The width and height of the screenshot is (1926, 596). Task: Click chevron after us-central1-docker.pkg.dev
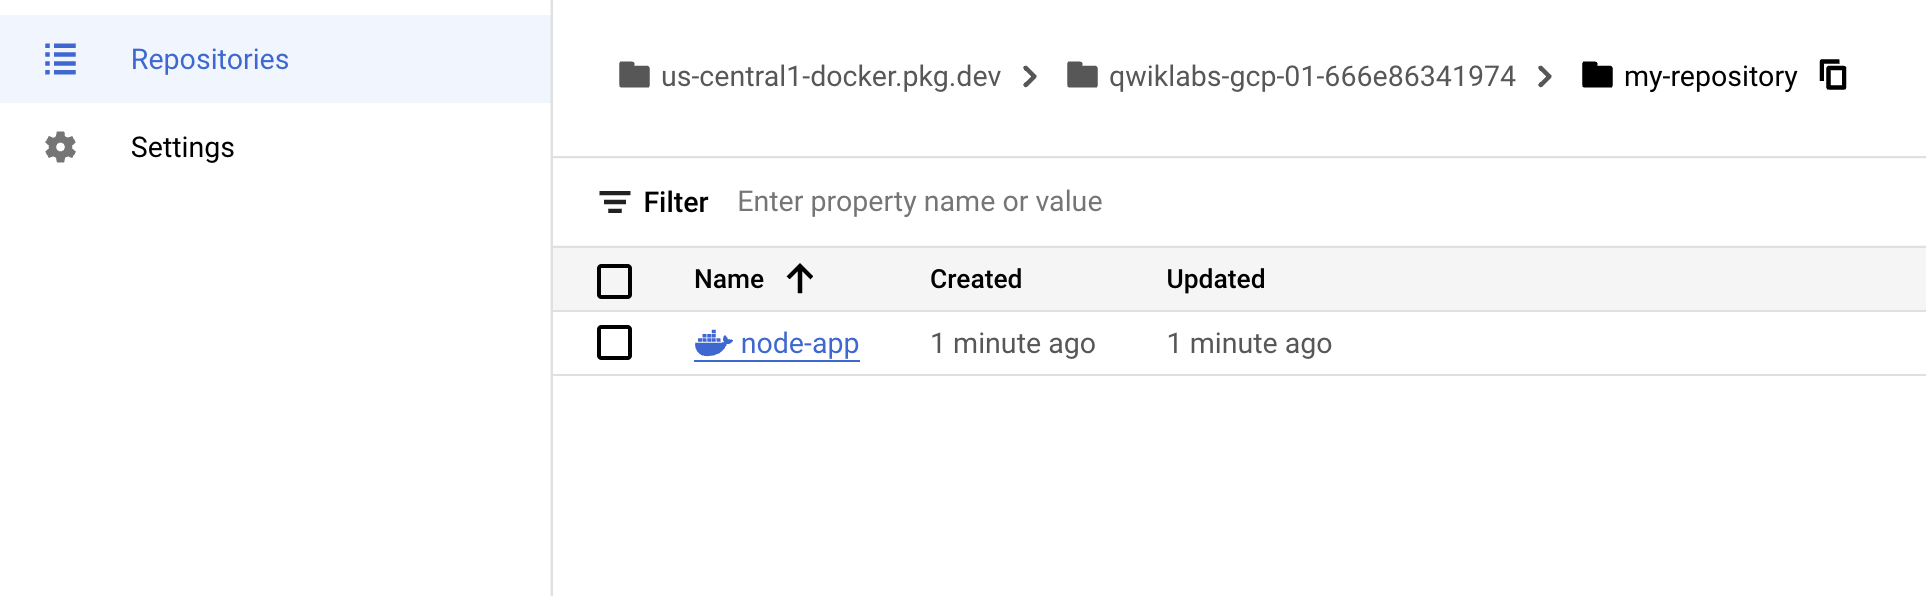coord(1030,76)
